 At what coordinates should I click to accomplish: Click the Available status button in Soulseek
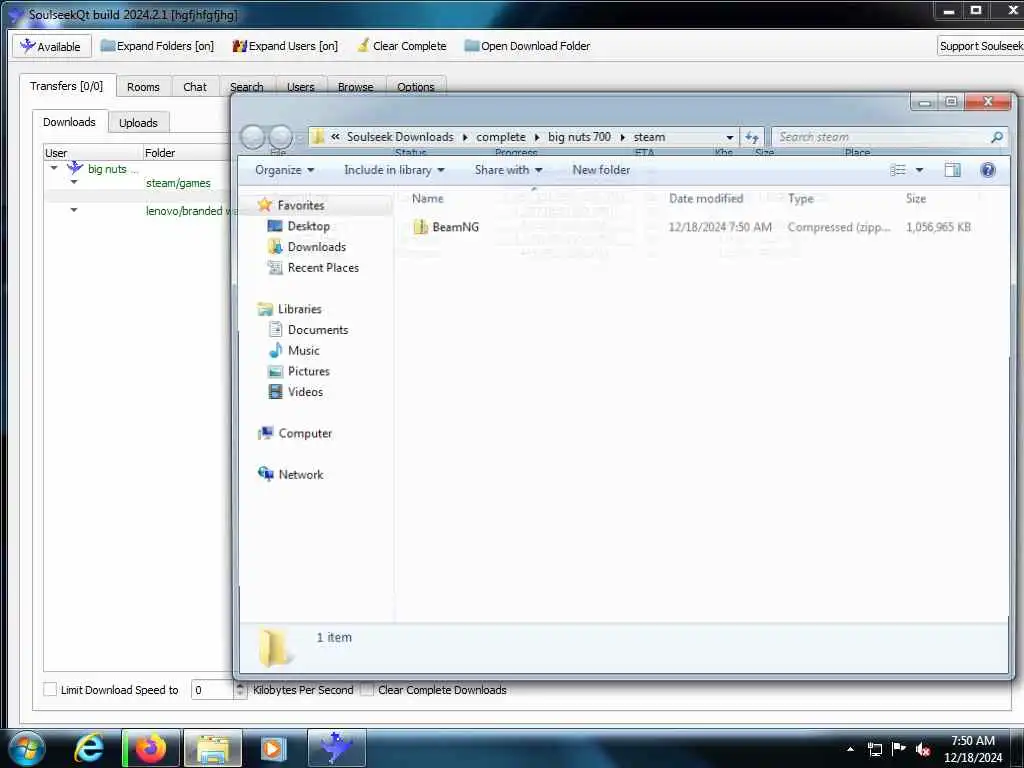click(52, 46)
